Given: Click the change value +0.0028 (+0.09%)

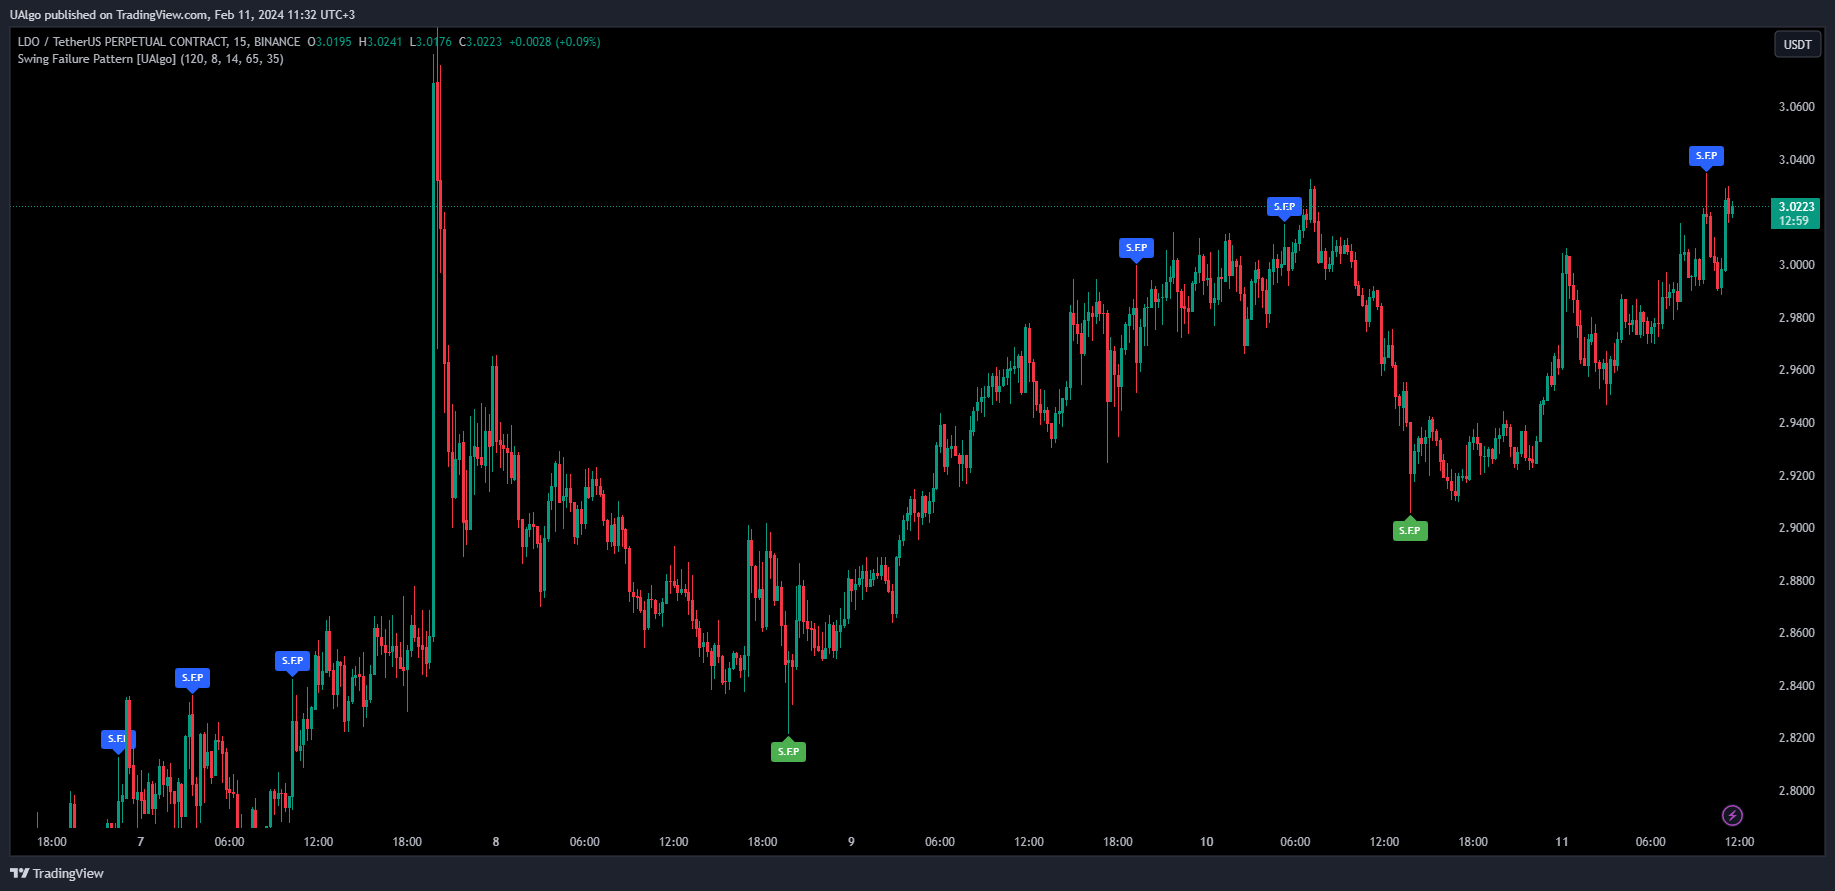Looking at the screenshot, I should (555, 42).
